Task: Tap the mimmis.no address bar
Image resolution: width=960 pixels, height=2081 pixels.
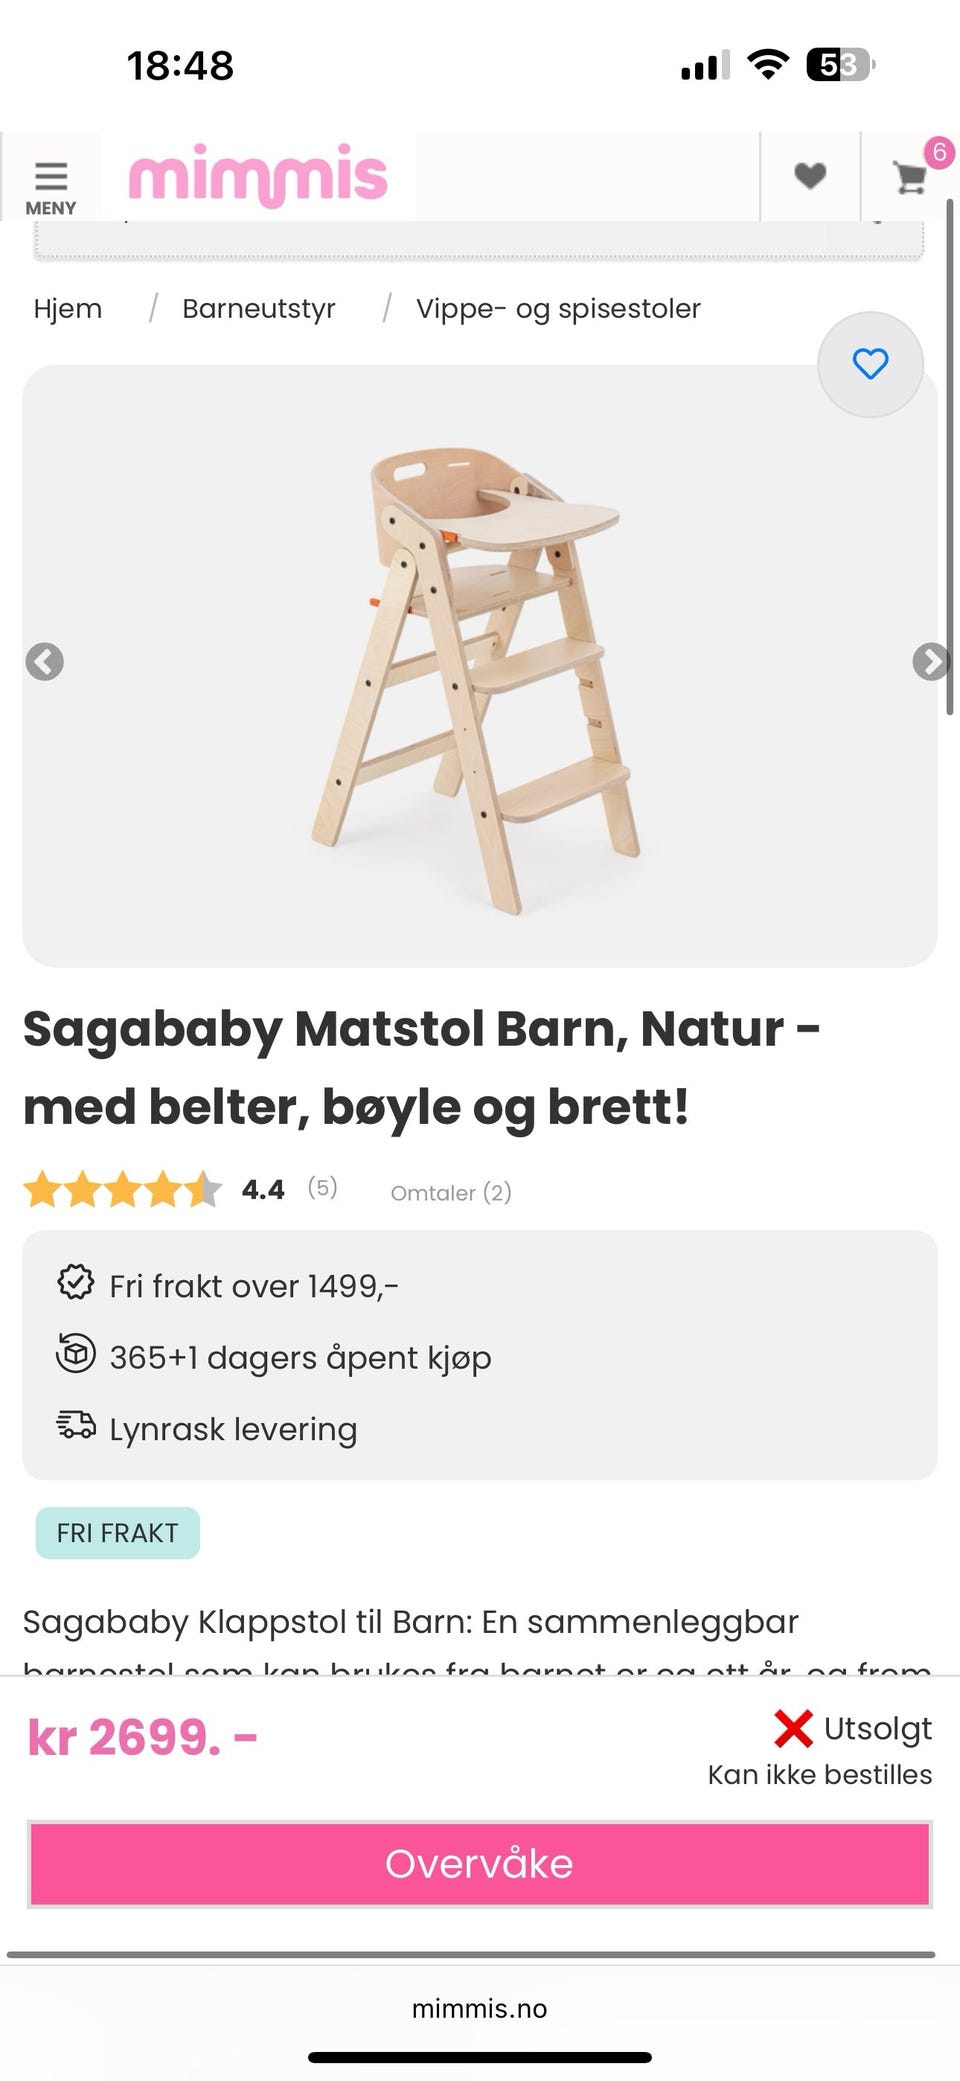Action: (480, 2009)
